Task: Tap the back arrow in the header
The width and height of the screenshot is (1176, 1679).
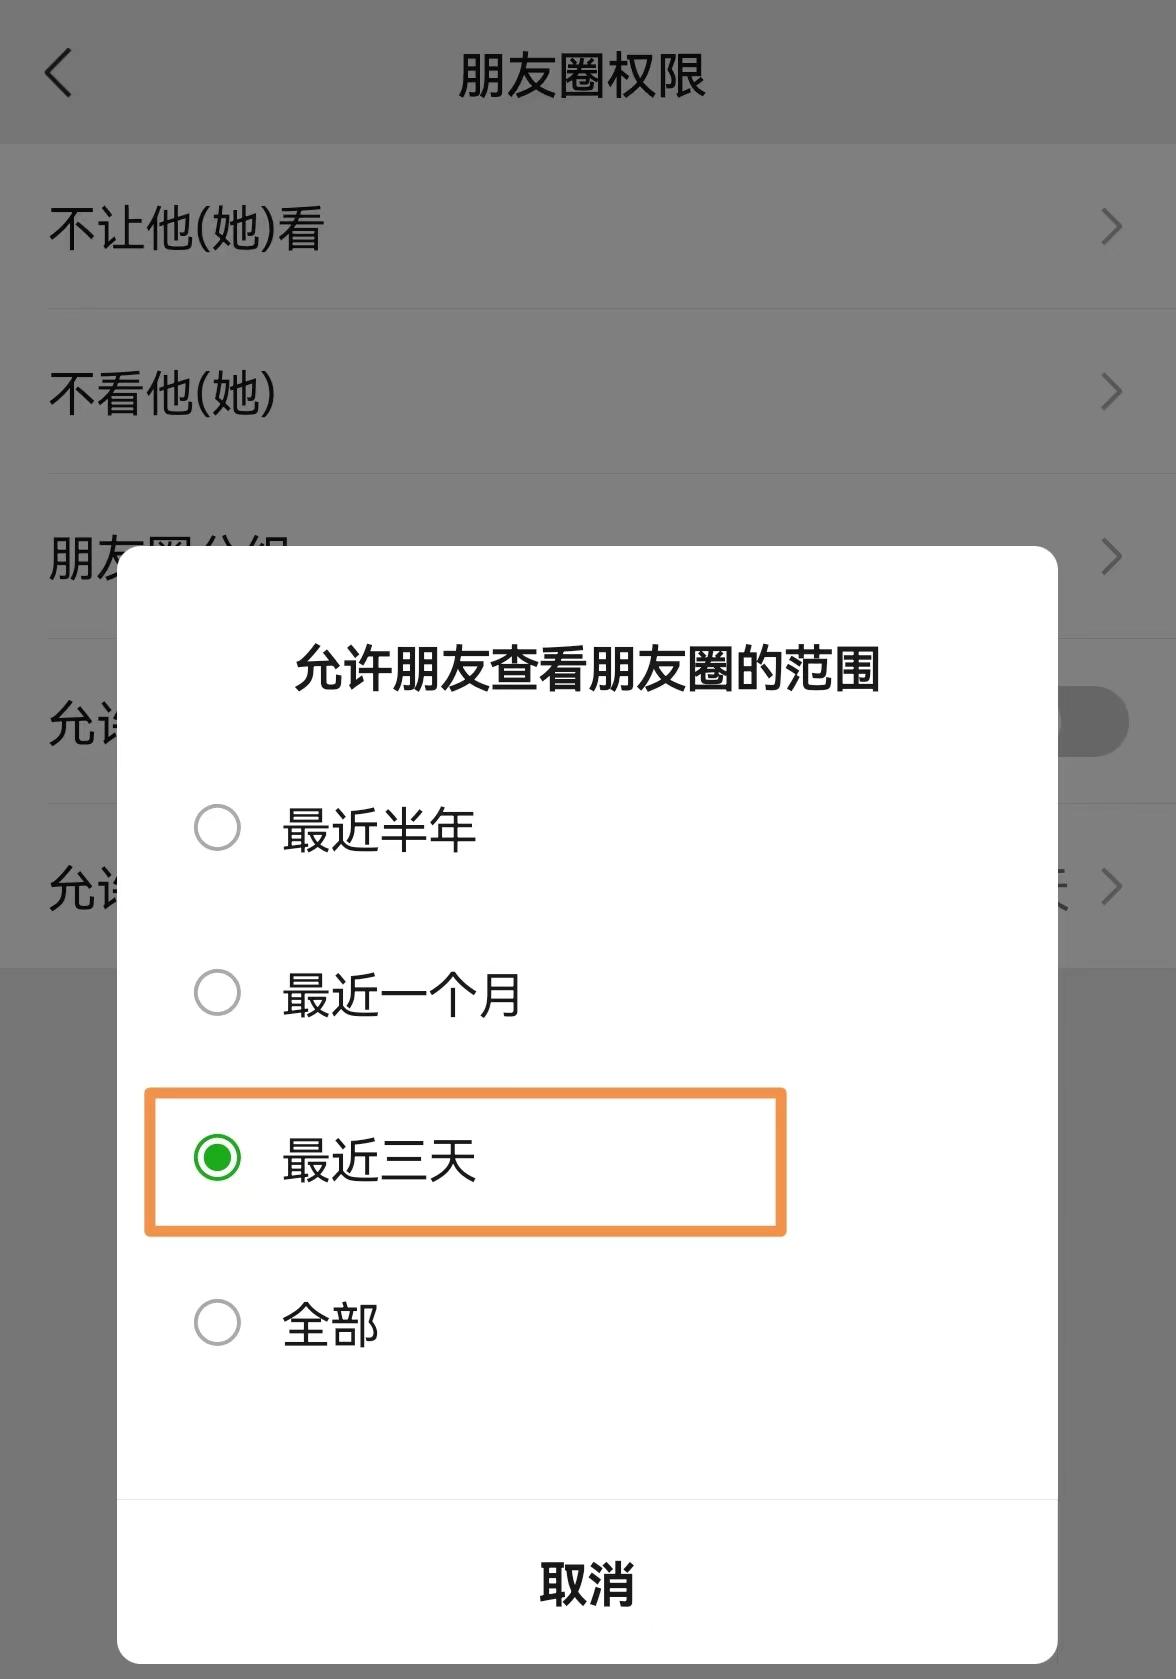Action: pyautogui.click(x=59, y=74)
